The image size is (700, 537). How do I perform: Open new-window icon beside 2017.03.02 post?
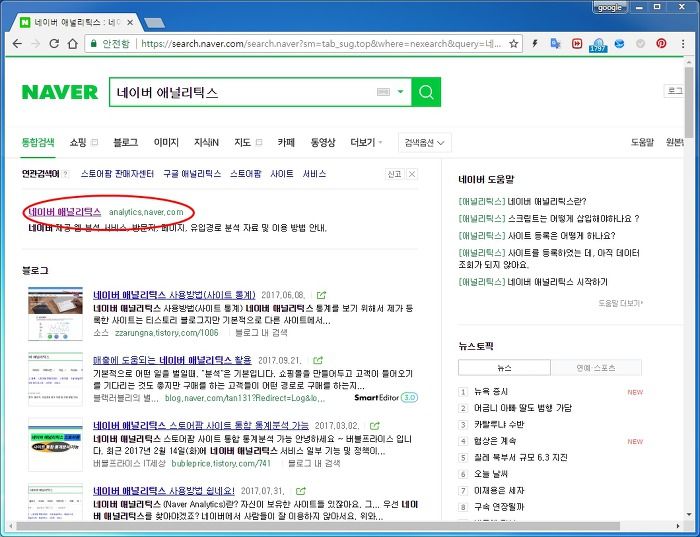[375, 425]
